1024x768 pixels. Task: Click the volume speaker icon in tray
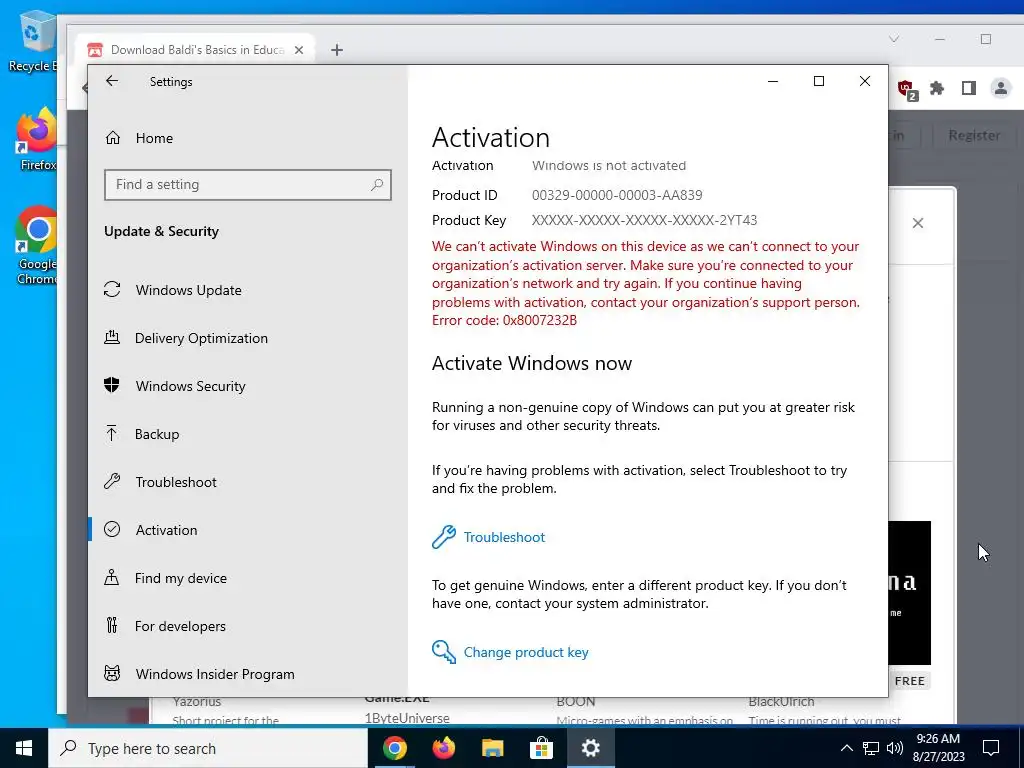pyautogui.click(x=895, y=748)
